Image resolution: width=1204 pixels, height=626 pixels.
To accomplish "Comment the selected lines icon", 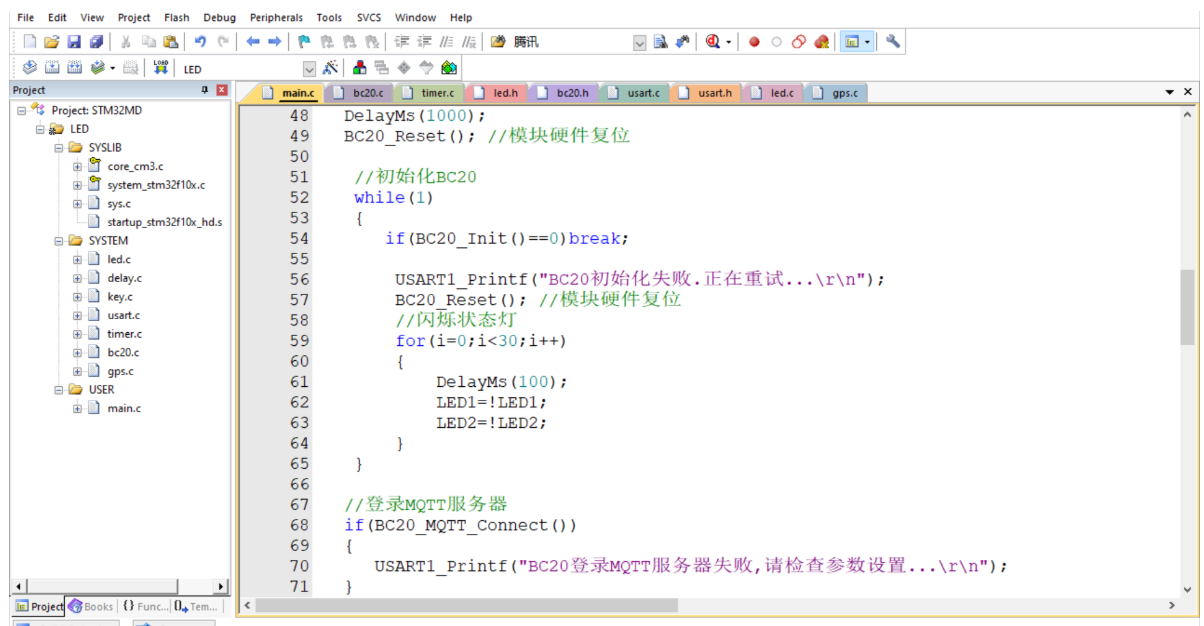I will [x=446, y=42].
